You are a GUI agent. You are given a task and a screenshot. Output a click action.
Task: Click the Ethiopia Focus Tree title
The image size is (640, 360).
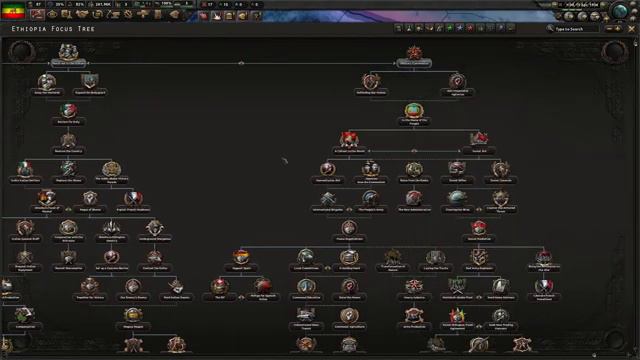[53, 29]
